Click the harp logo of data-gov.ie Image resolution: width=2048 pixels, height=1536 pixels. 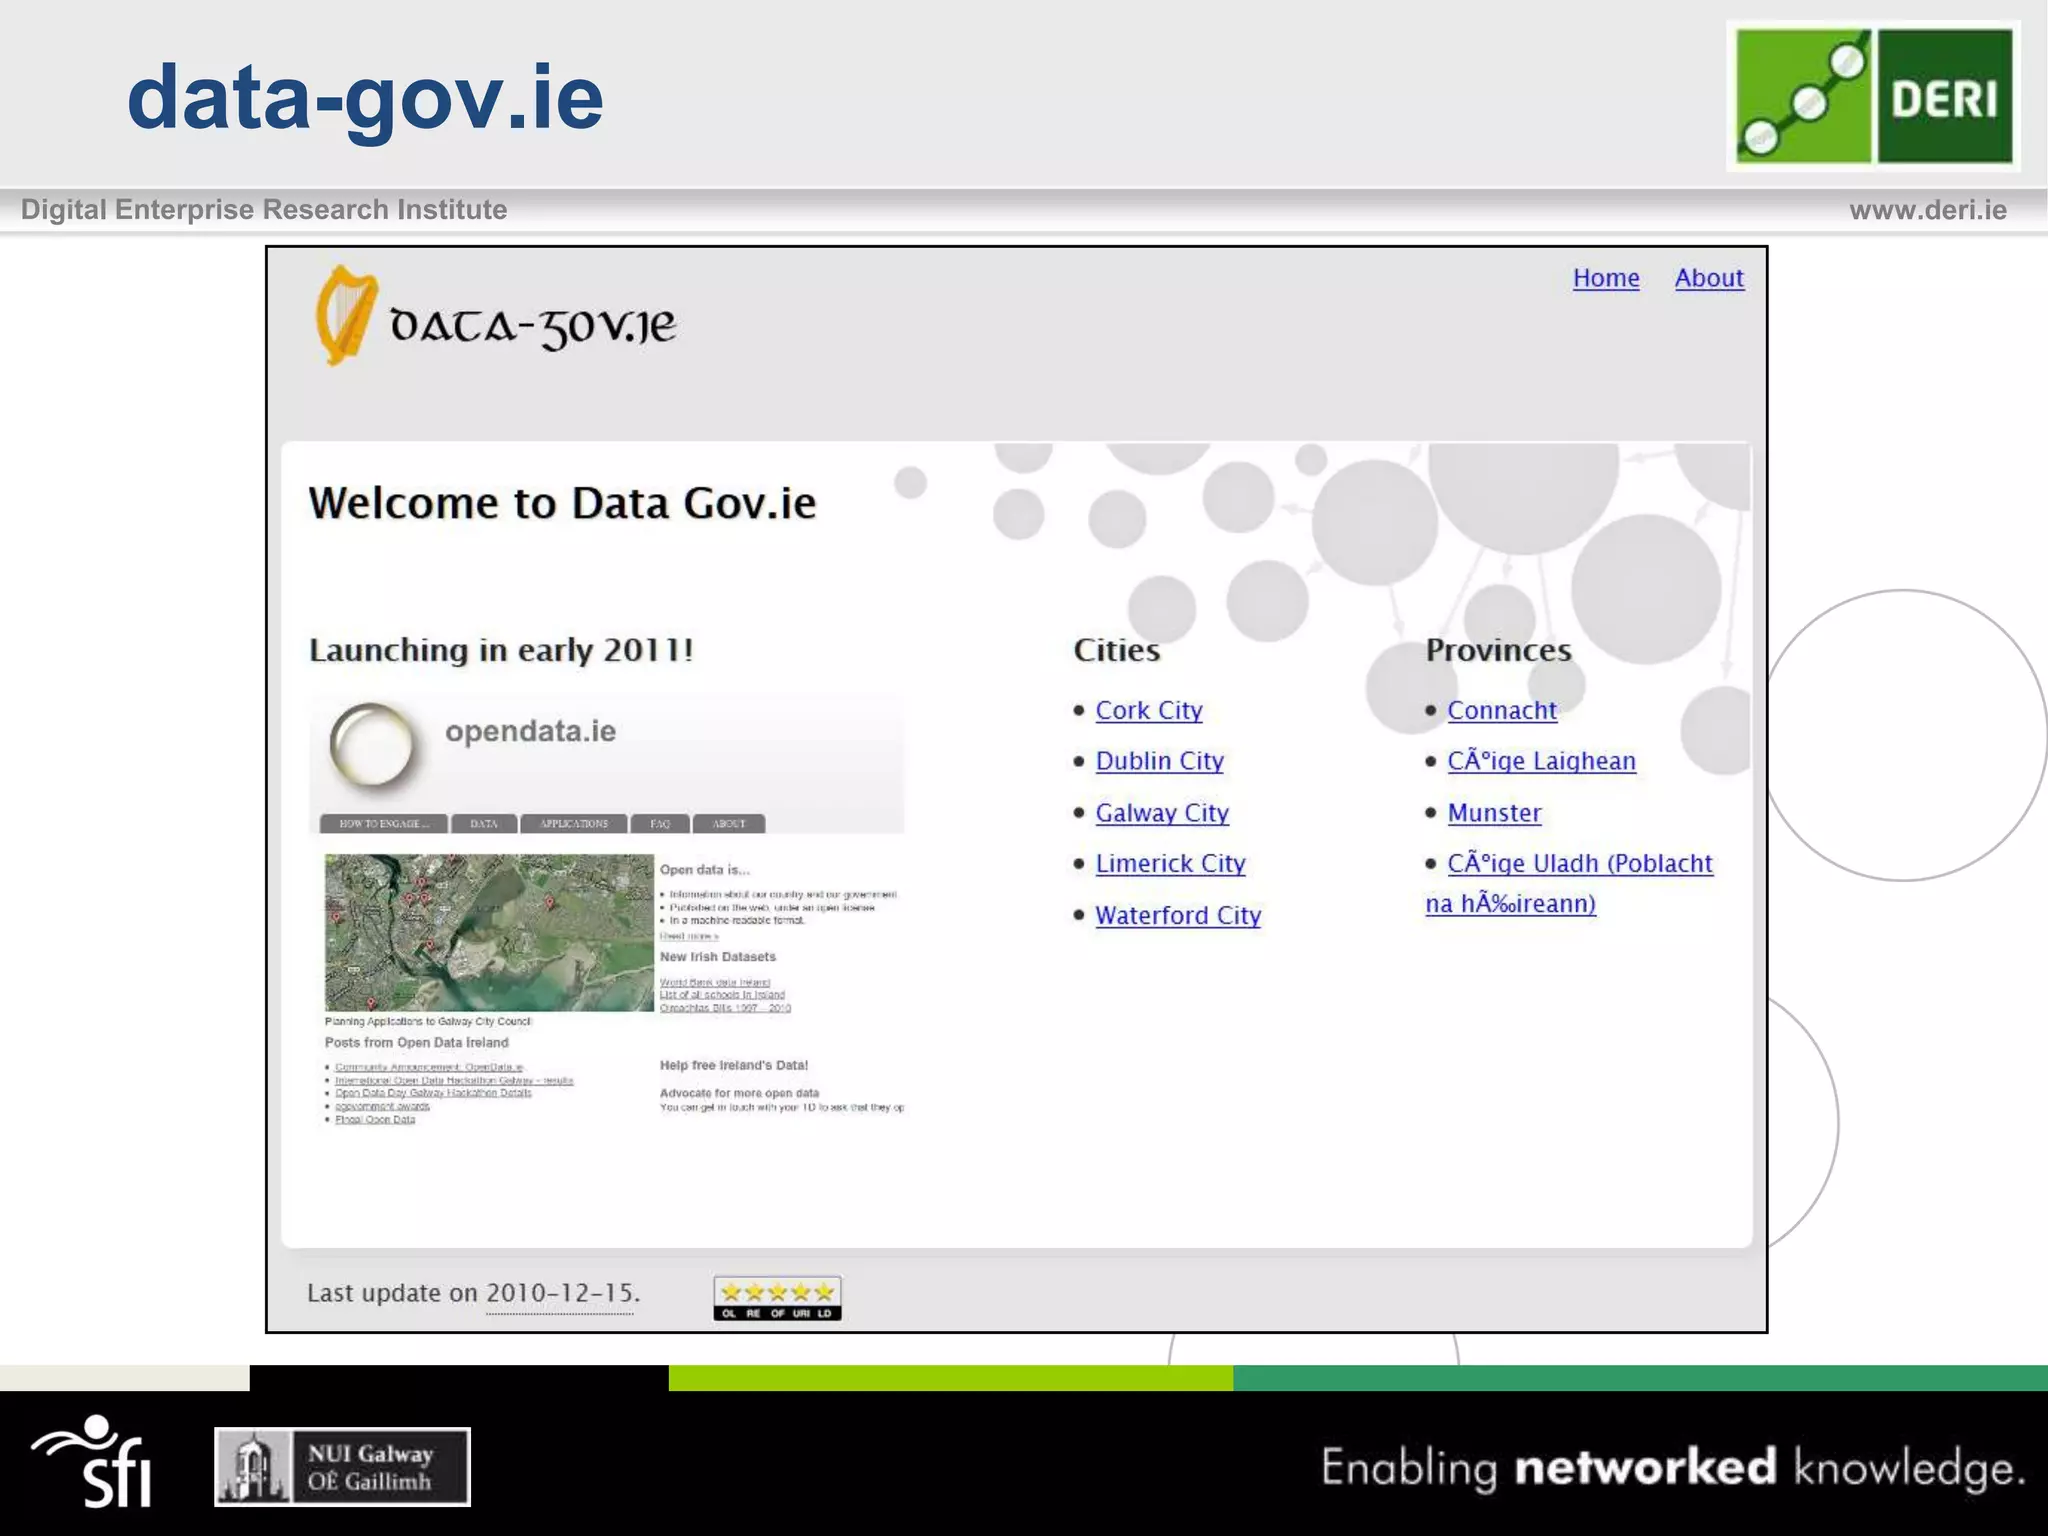coord(346,315)
